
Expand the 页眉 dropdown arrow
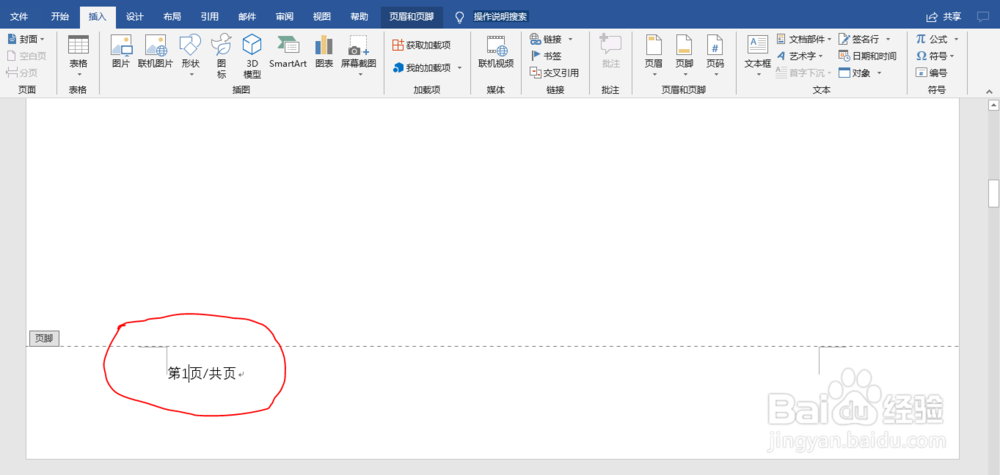654,74
